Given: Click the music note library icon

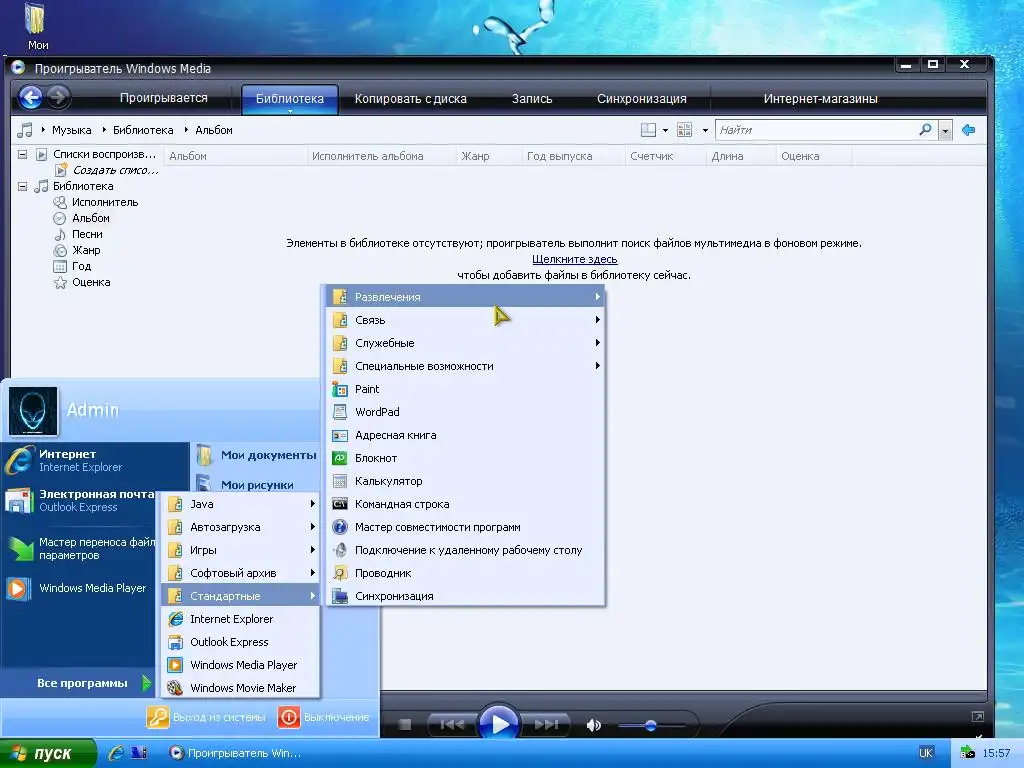Looking at the screenshot, I should 25,130.
